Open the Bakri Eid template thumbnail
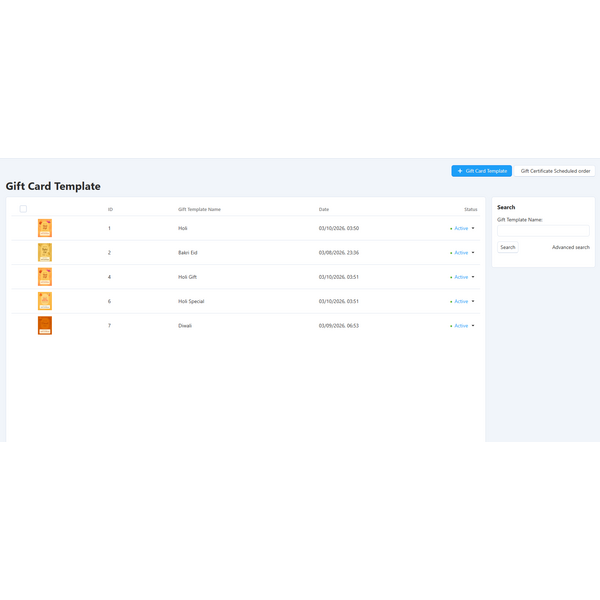600x600 pixels. pyautogui.click(x=44, y=253)
